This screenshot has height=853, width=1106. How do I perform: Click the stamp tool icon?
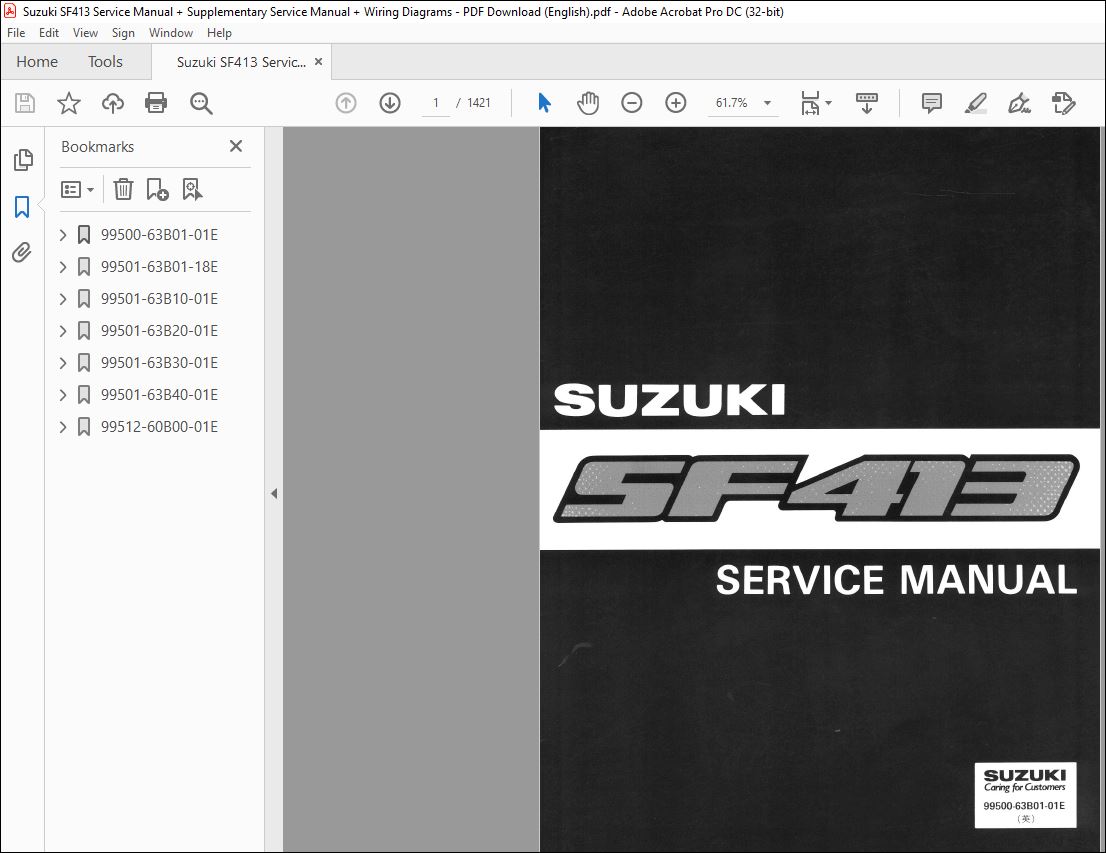click(x=1063, y=103)
